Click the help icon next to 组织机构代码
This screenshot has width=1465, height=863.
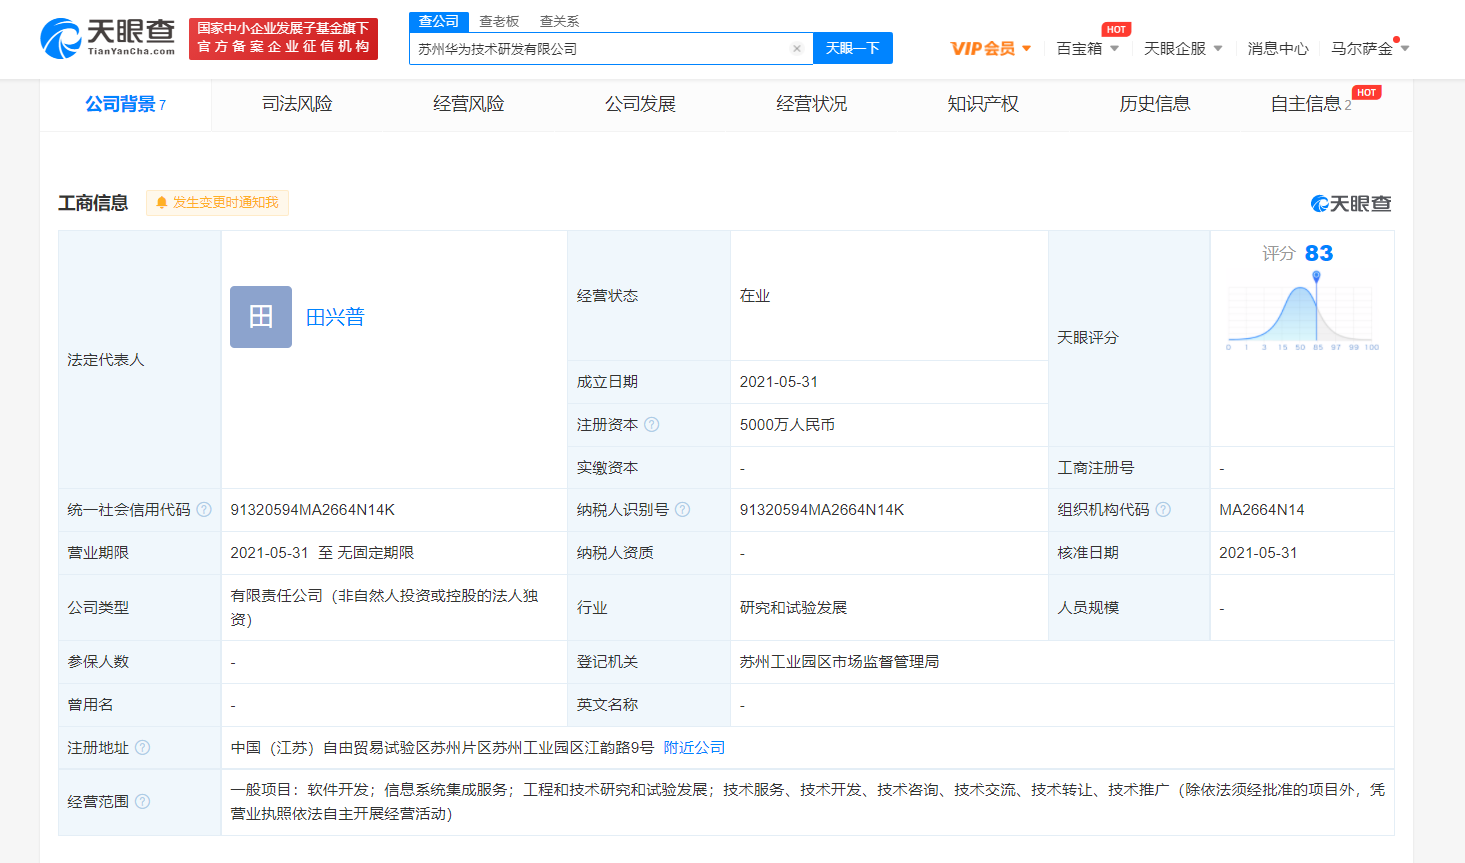click(x=1163, y=510)
